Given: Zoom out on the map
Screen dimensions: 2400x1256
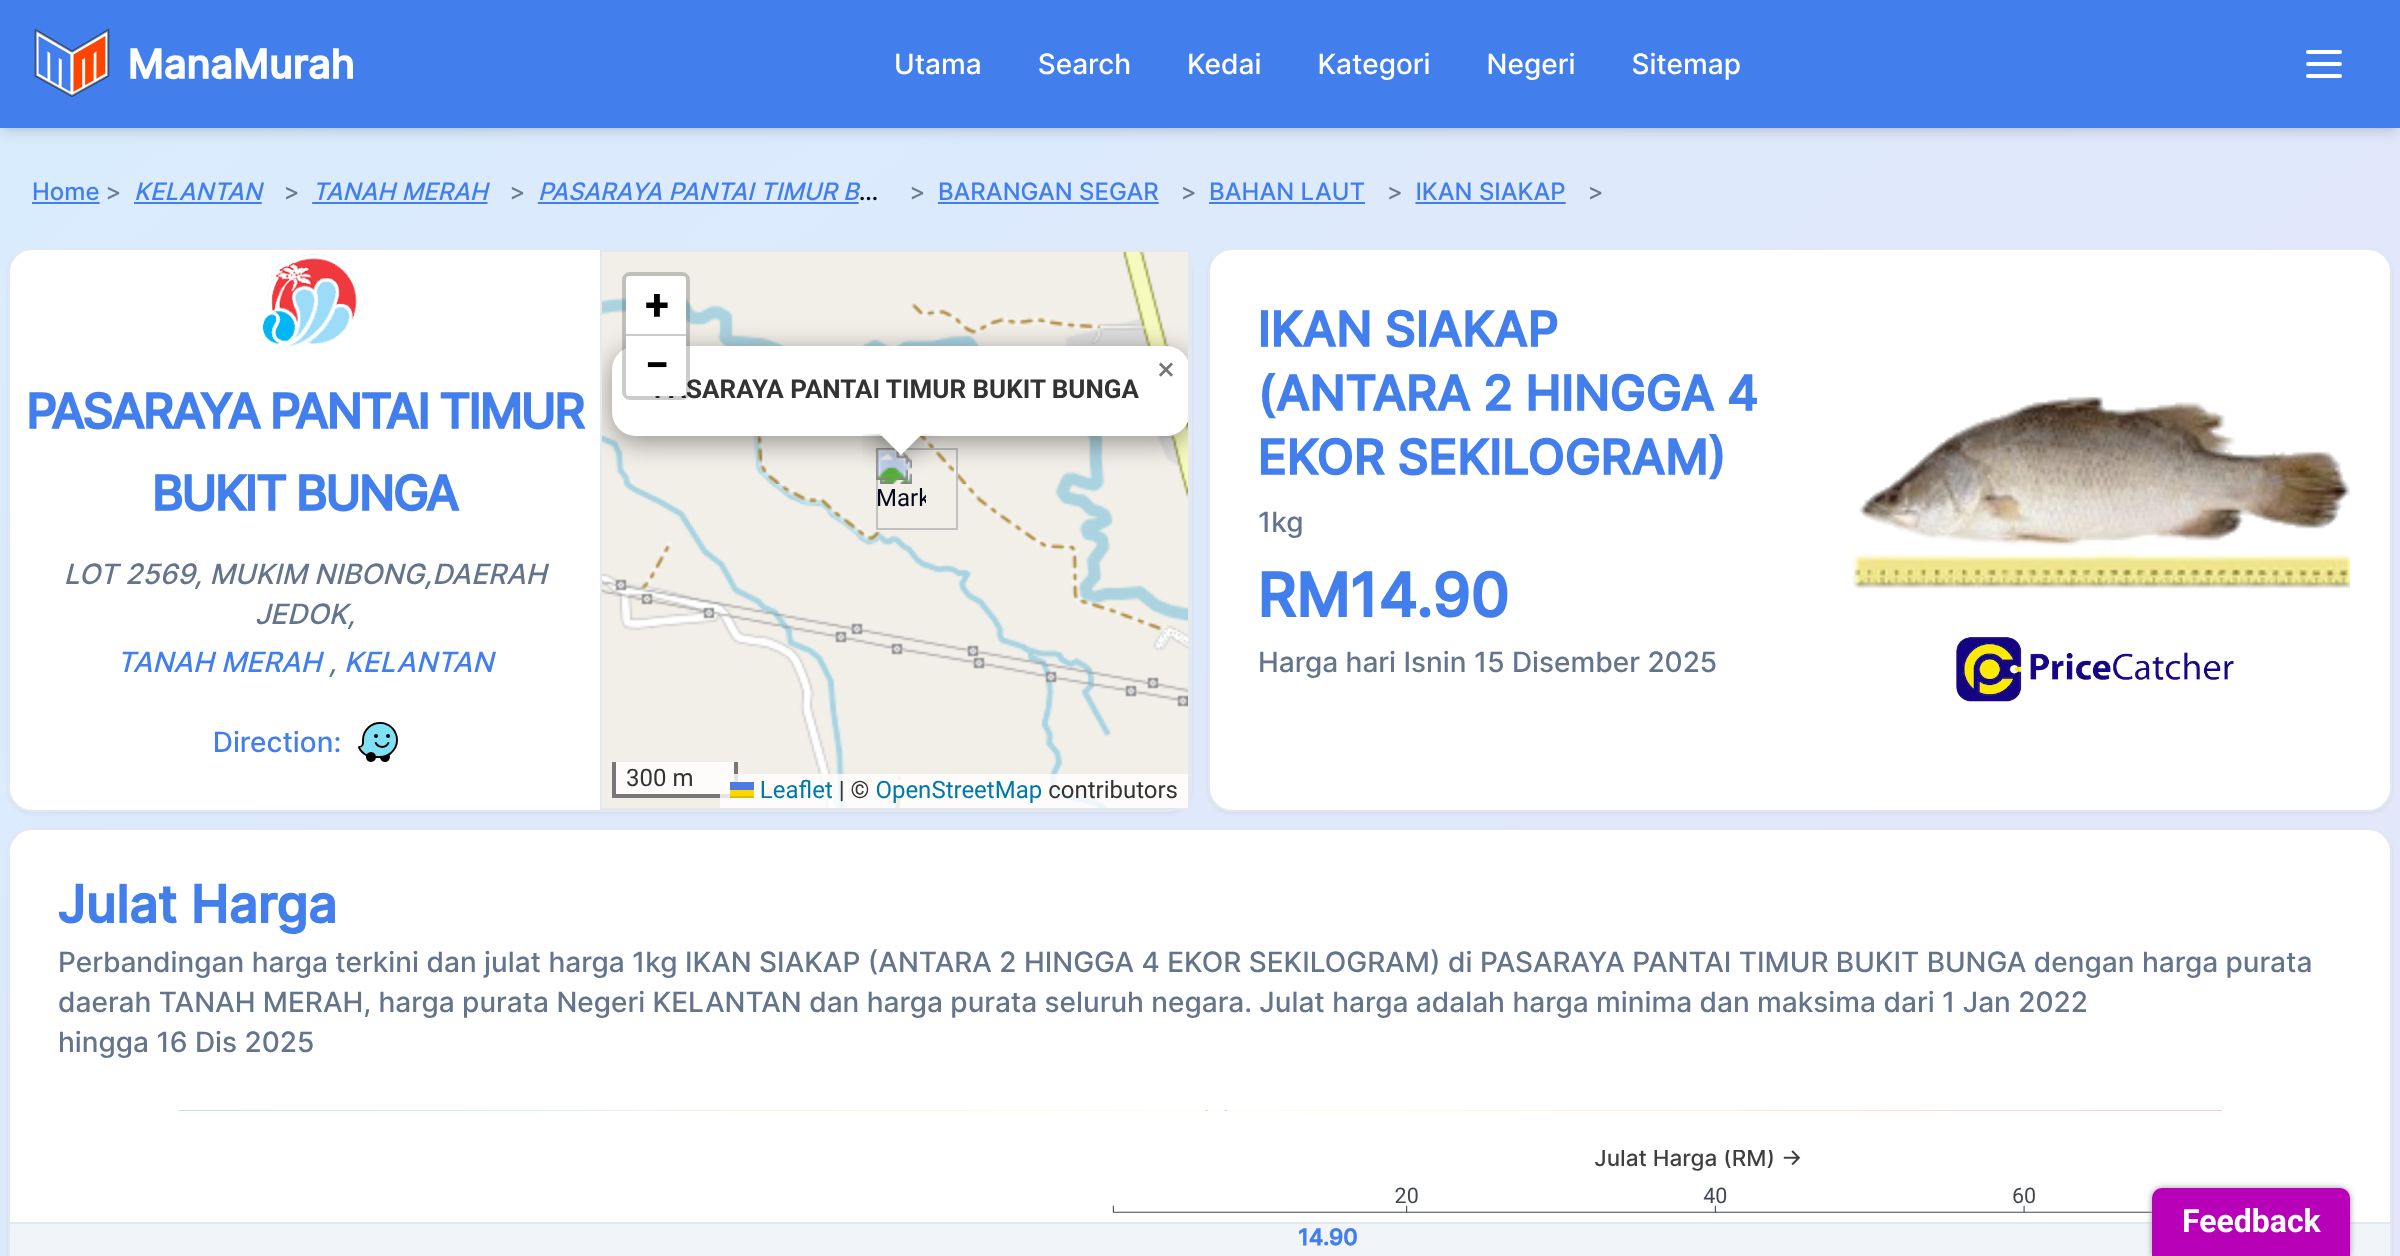Looking at the screenshot, I should coord(656,365).
